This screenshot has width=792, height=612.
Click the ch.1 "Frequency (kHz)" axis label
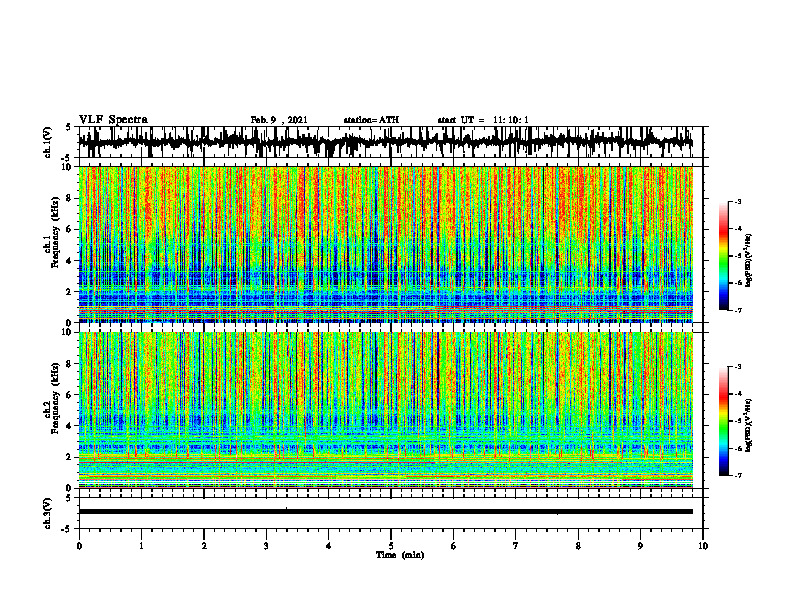55,232
